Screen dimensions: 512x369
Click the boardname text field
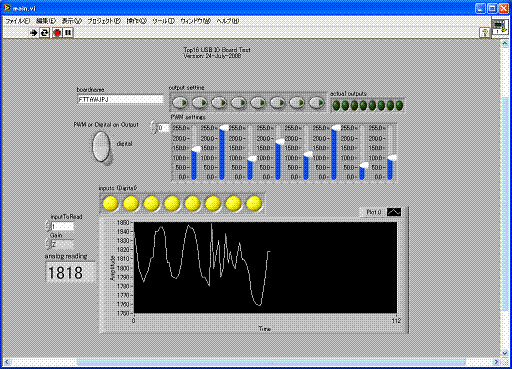pyautogui.click(x=120, y=99)
